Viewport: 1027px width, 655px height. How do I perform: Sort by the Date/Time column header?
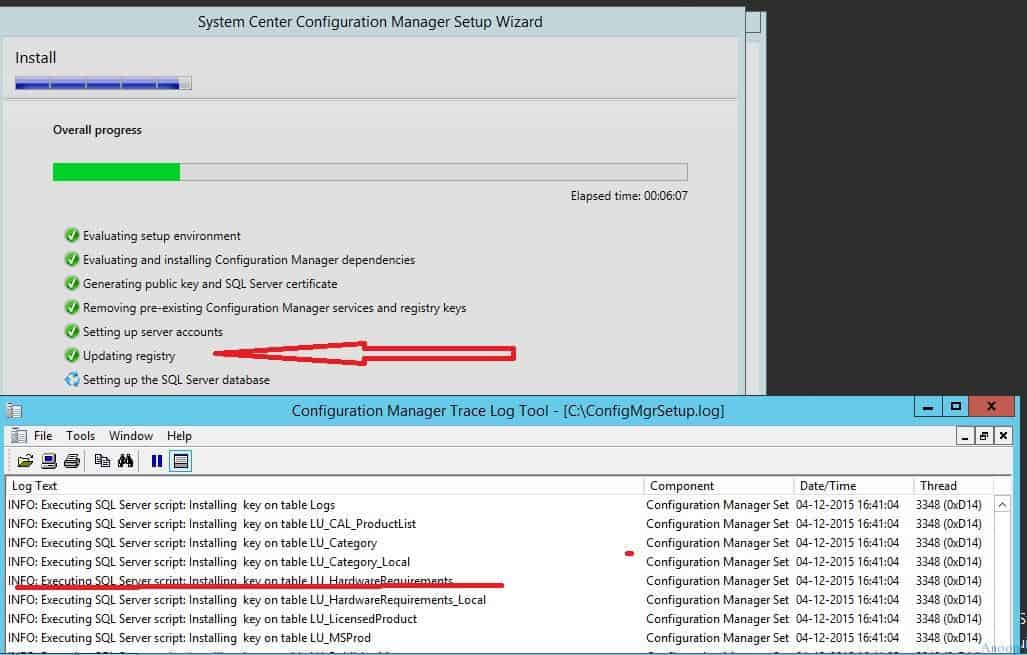(x=854, y=485)
